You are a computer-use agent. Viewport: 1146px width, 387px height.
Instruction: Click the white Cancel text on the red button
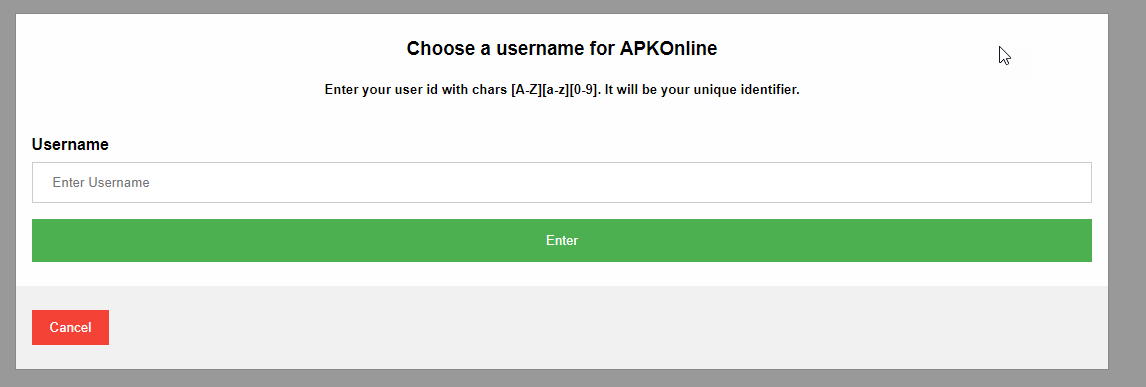(x=70, y=327)
